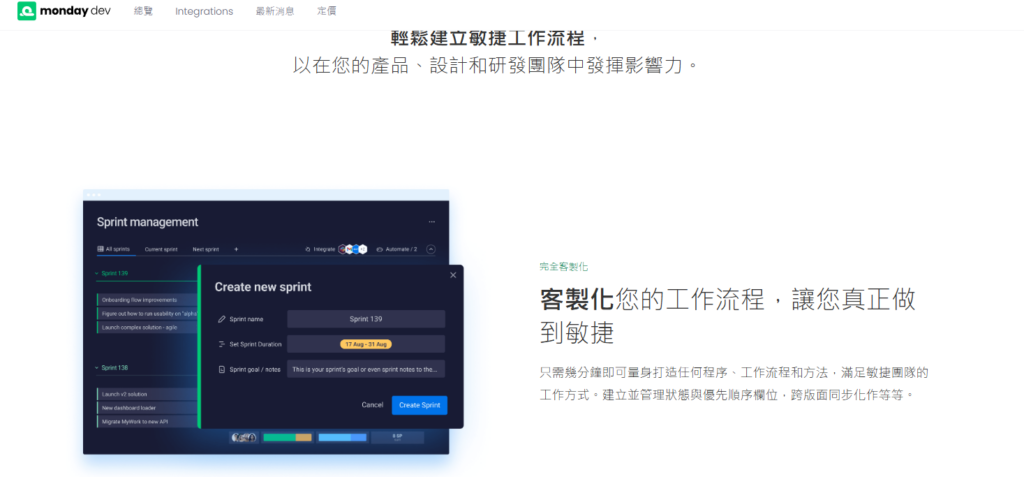Click the Integrate button
1024x477 pixels.
tap(320, 249)
